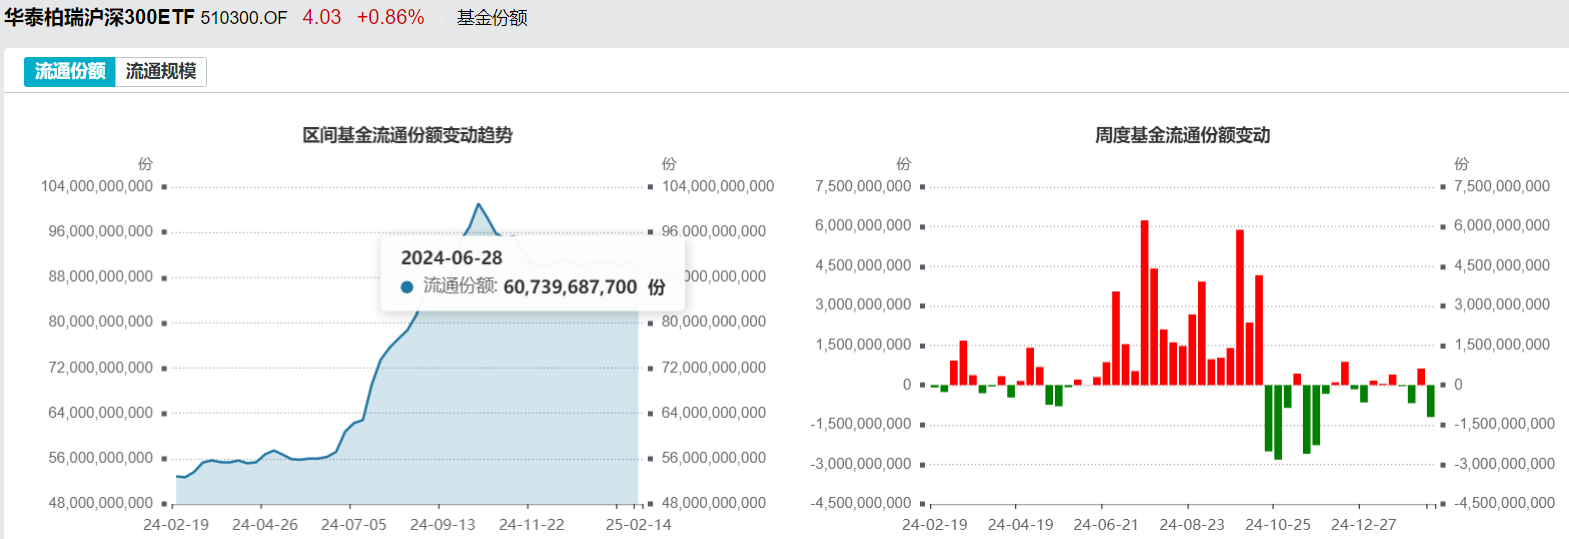Click the price value 4.03

pyautogui.click(x=321, y=17)
